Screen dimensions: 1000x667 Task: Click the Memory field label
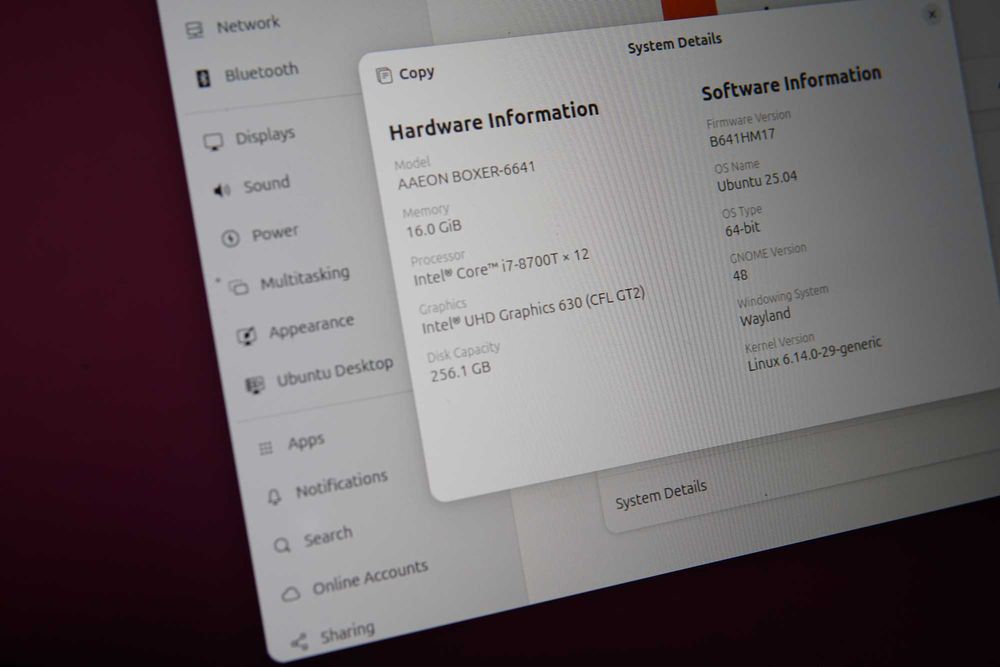[x=425, y=210]
